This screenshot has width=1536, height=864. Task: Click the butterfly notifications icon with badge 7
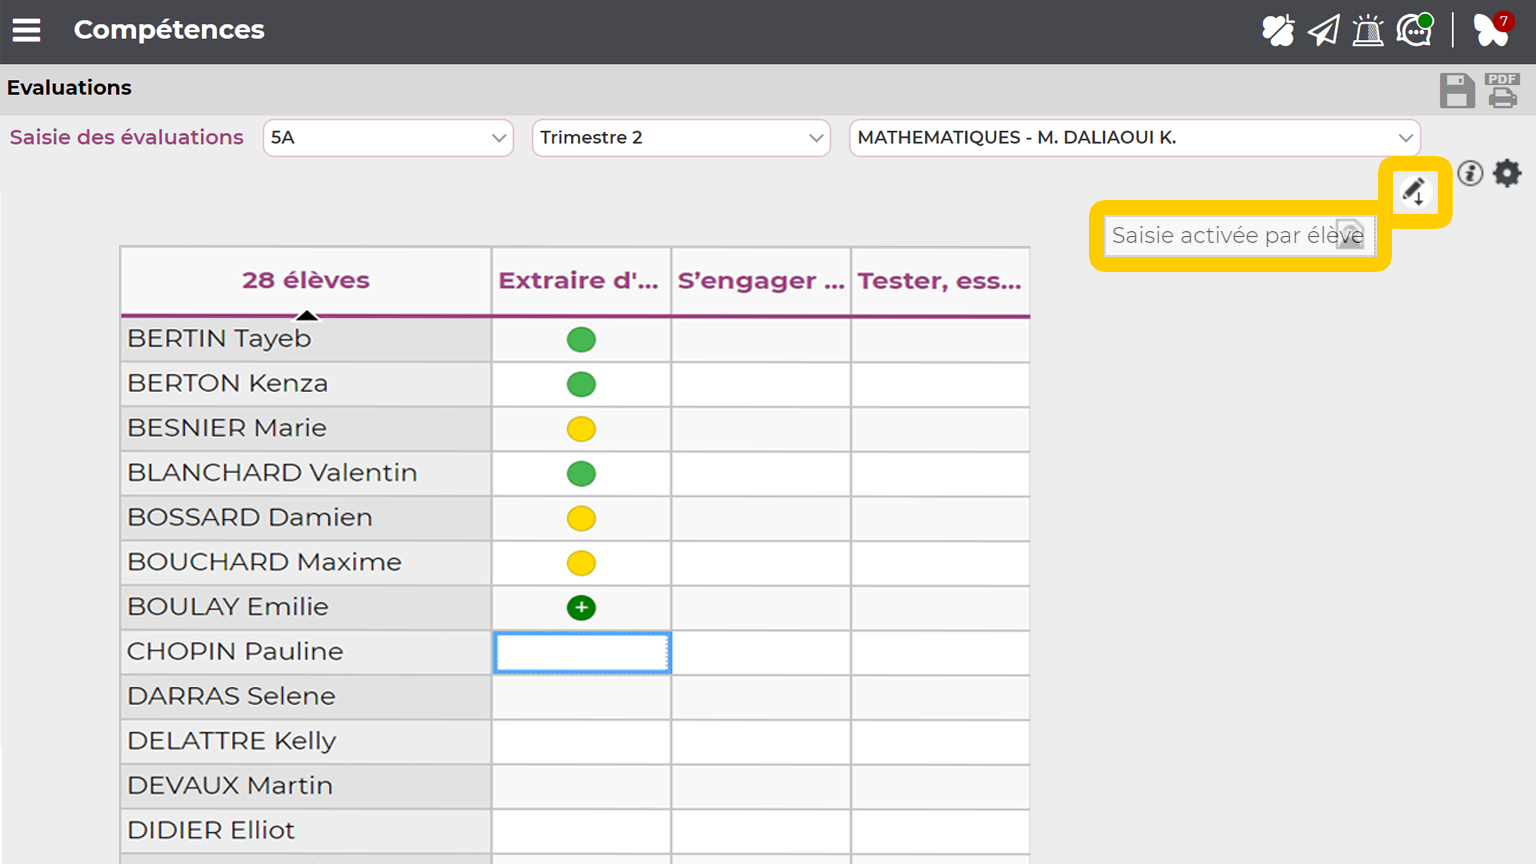[1492, 30]
